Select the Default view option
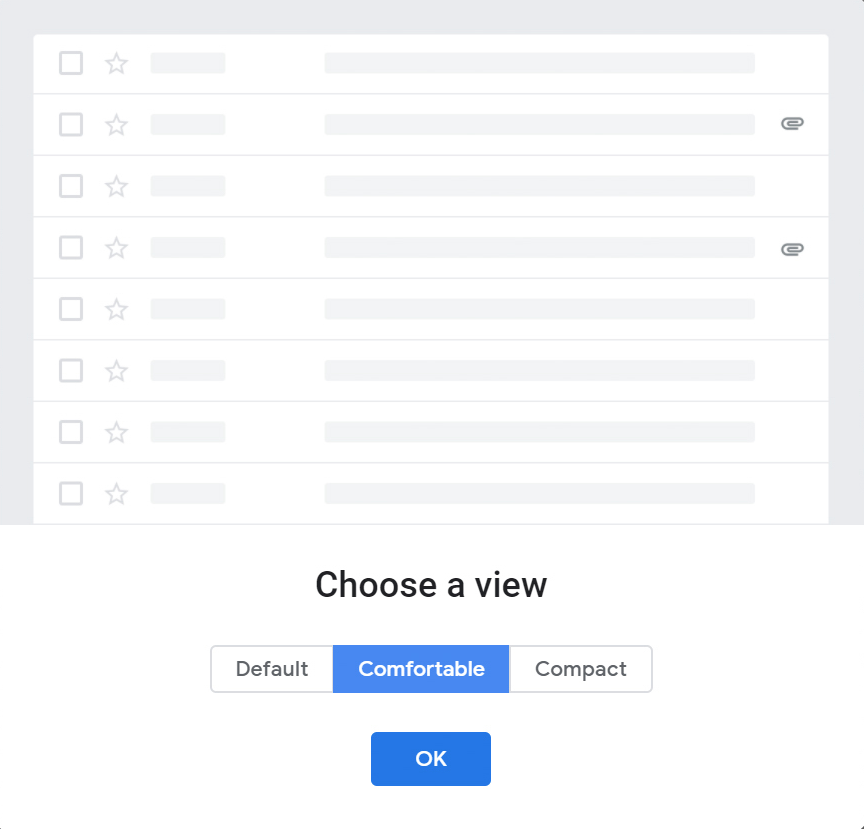864x829 pixels. [x=272, y=669]
